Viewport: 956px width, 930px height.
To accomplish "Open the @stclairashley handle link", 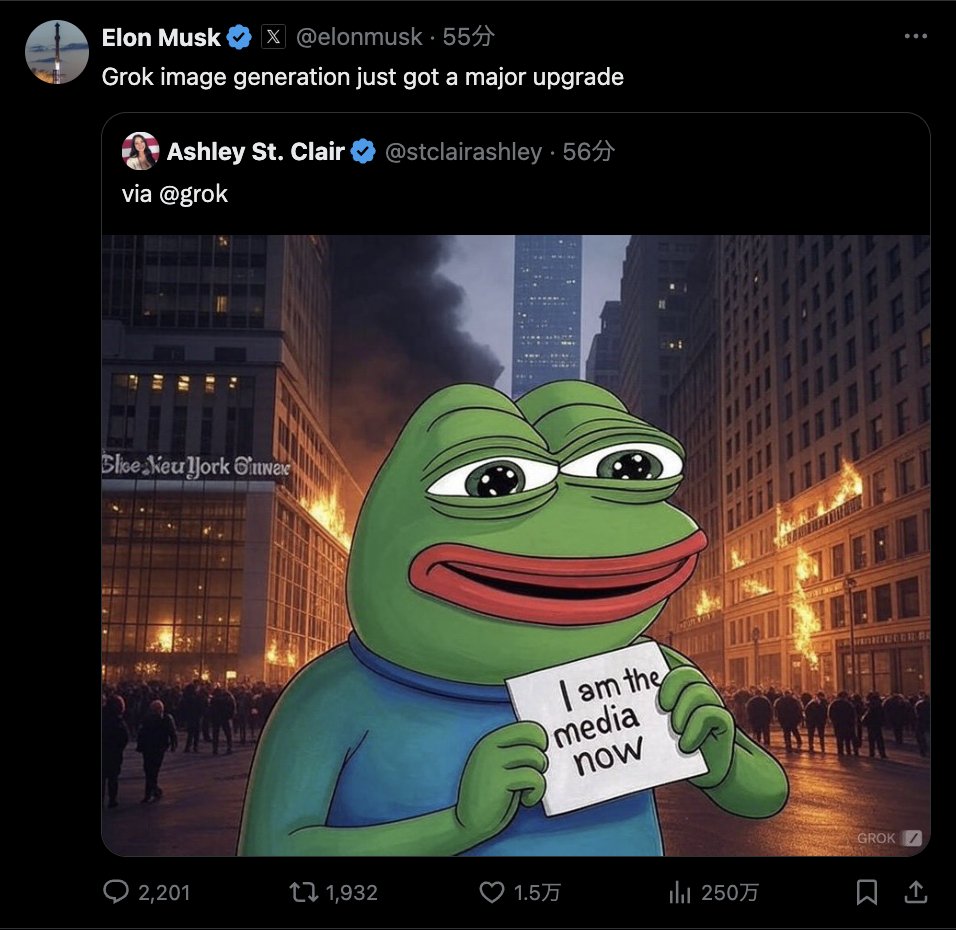I will pyautogui.click(x=463, y=152).
